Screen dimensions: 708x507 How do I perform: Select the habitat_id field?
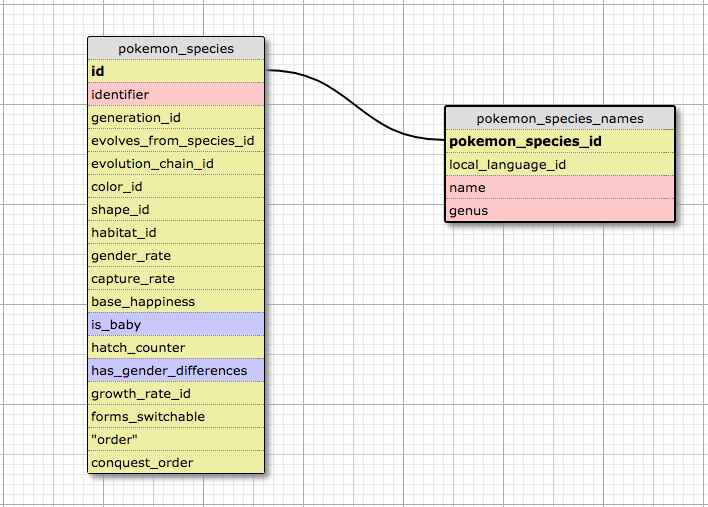[x=176, y=233]
